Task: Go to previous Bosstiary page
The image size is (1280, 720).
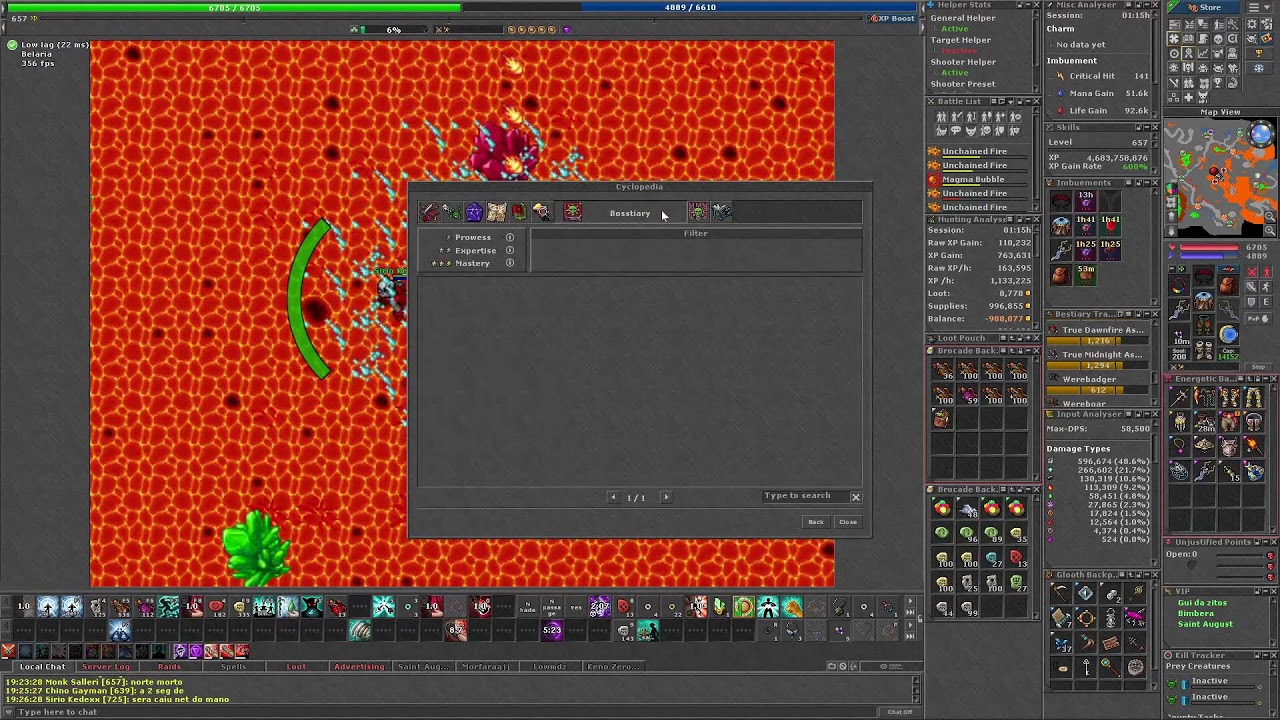Action: coord(613,497)
